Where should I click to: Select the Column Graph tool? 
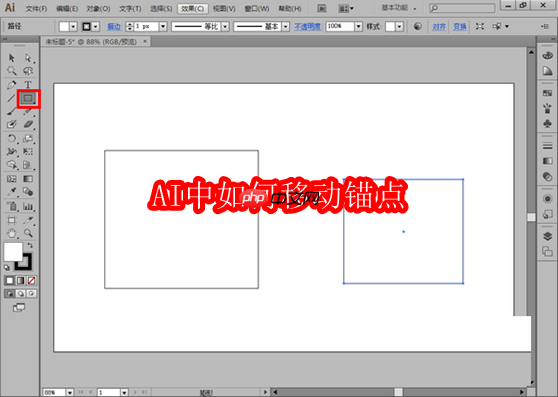click(x=28, y=206)
